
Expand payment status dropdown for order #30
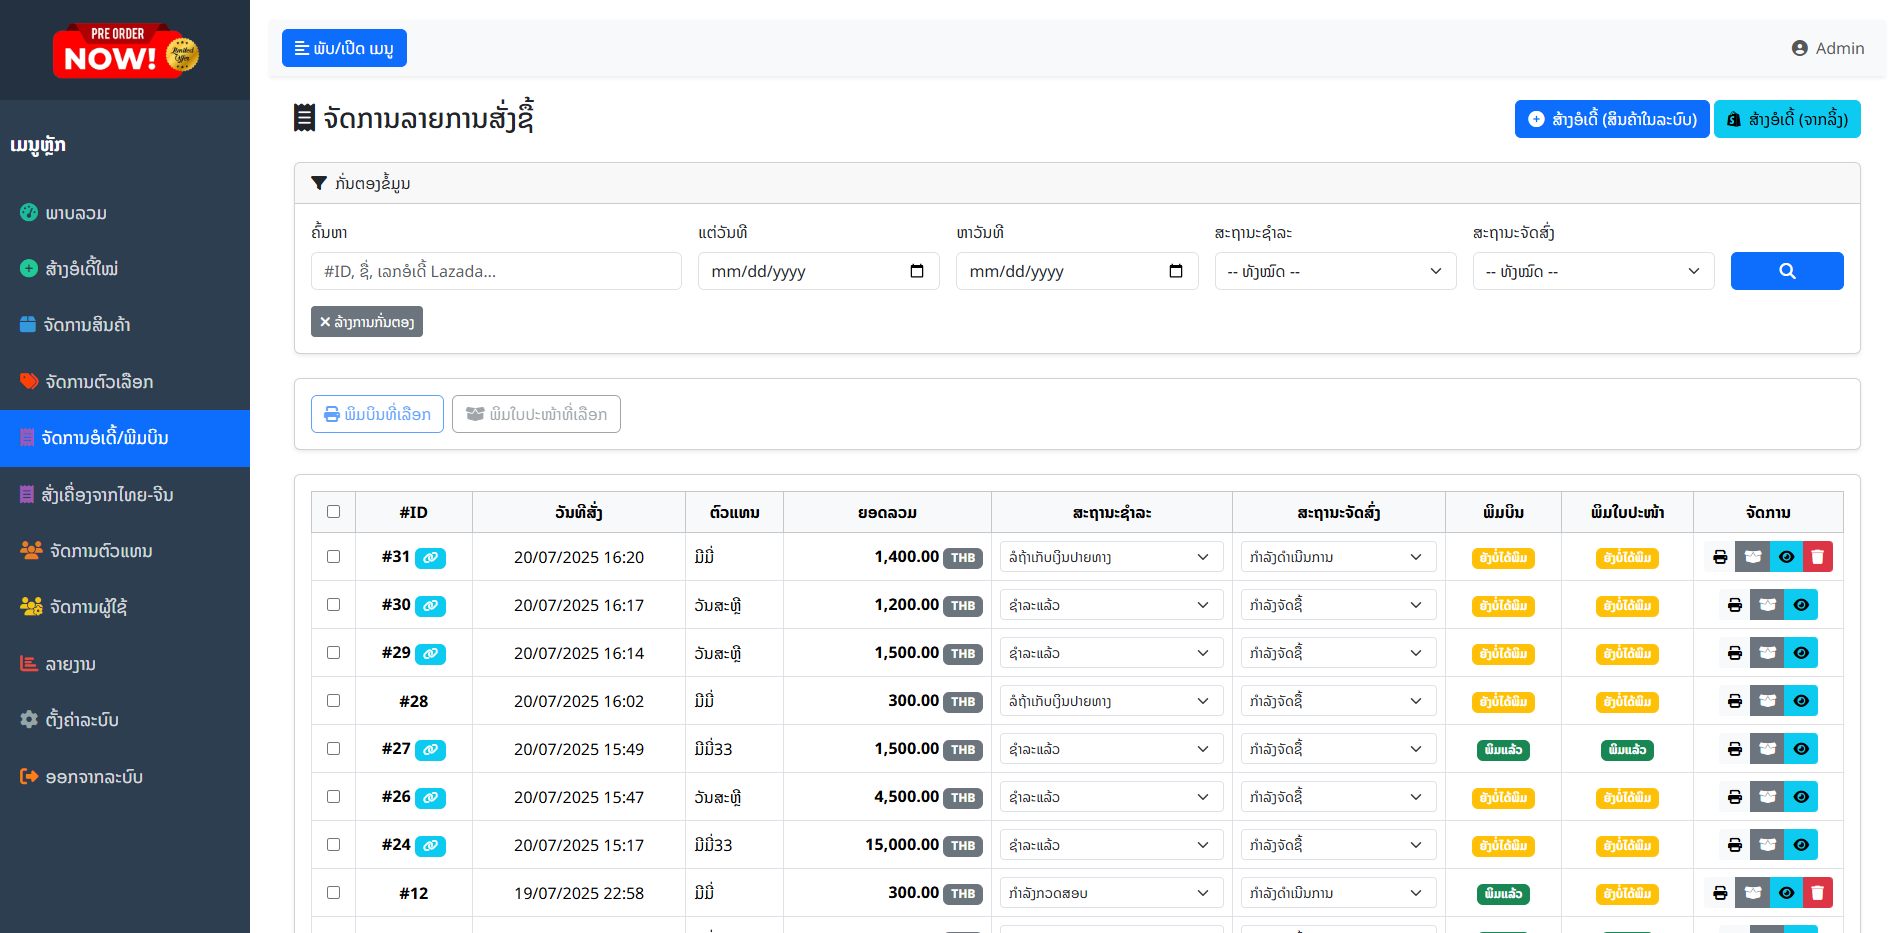(1111, 605)
